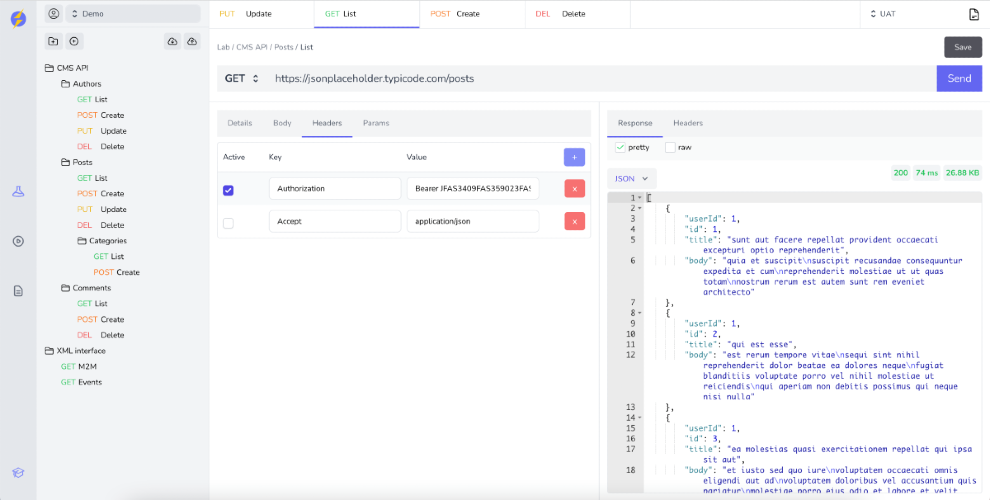Screen dimensions: 990x500
Task: Check the raw response checkbox
Action: pyautogui.click(x=670, y=148)
